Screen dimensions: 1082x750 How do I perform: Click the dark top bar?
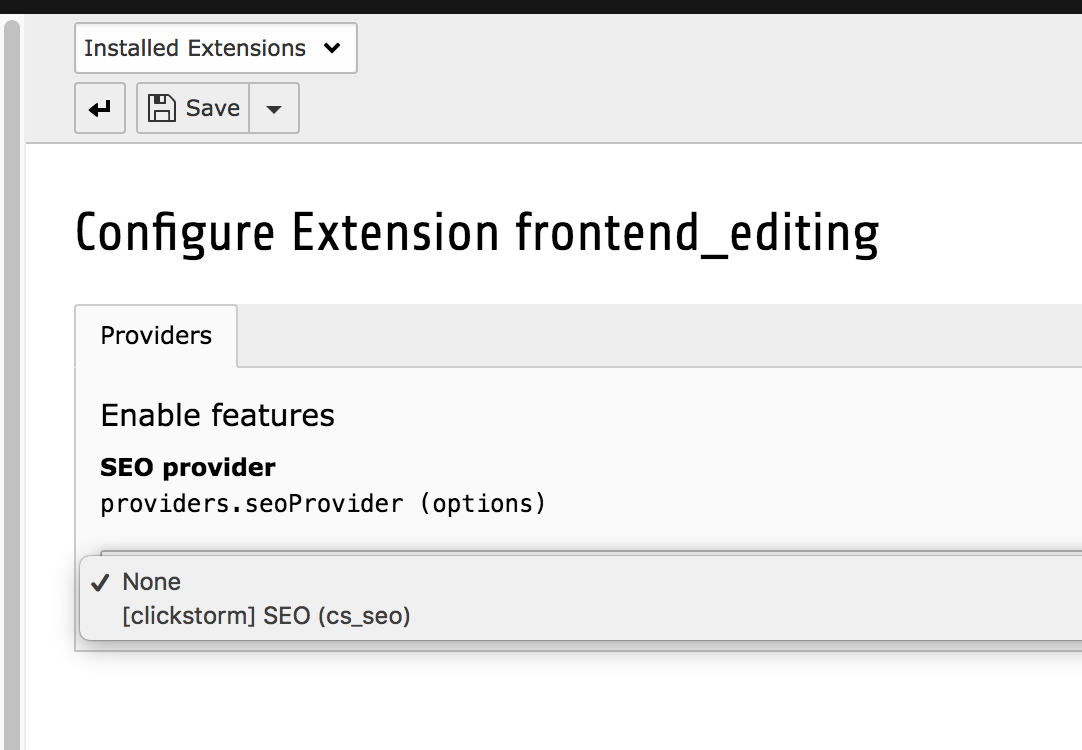pyautogui.click(x=541, y=7)
